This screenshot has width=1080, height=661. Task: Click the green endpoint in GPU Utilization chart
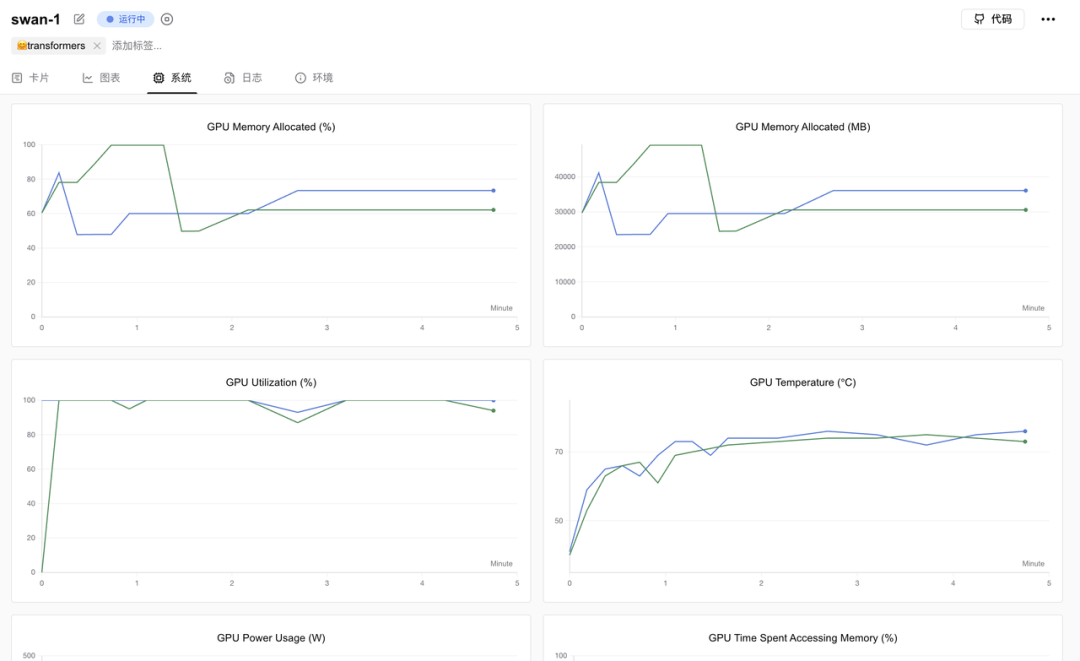coord(493,411)
